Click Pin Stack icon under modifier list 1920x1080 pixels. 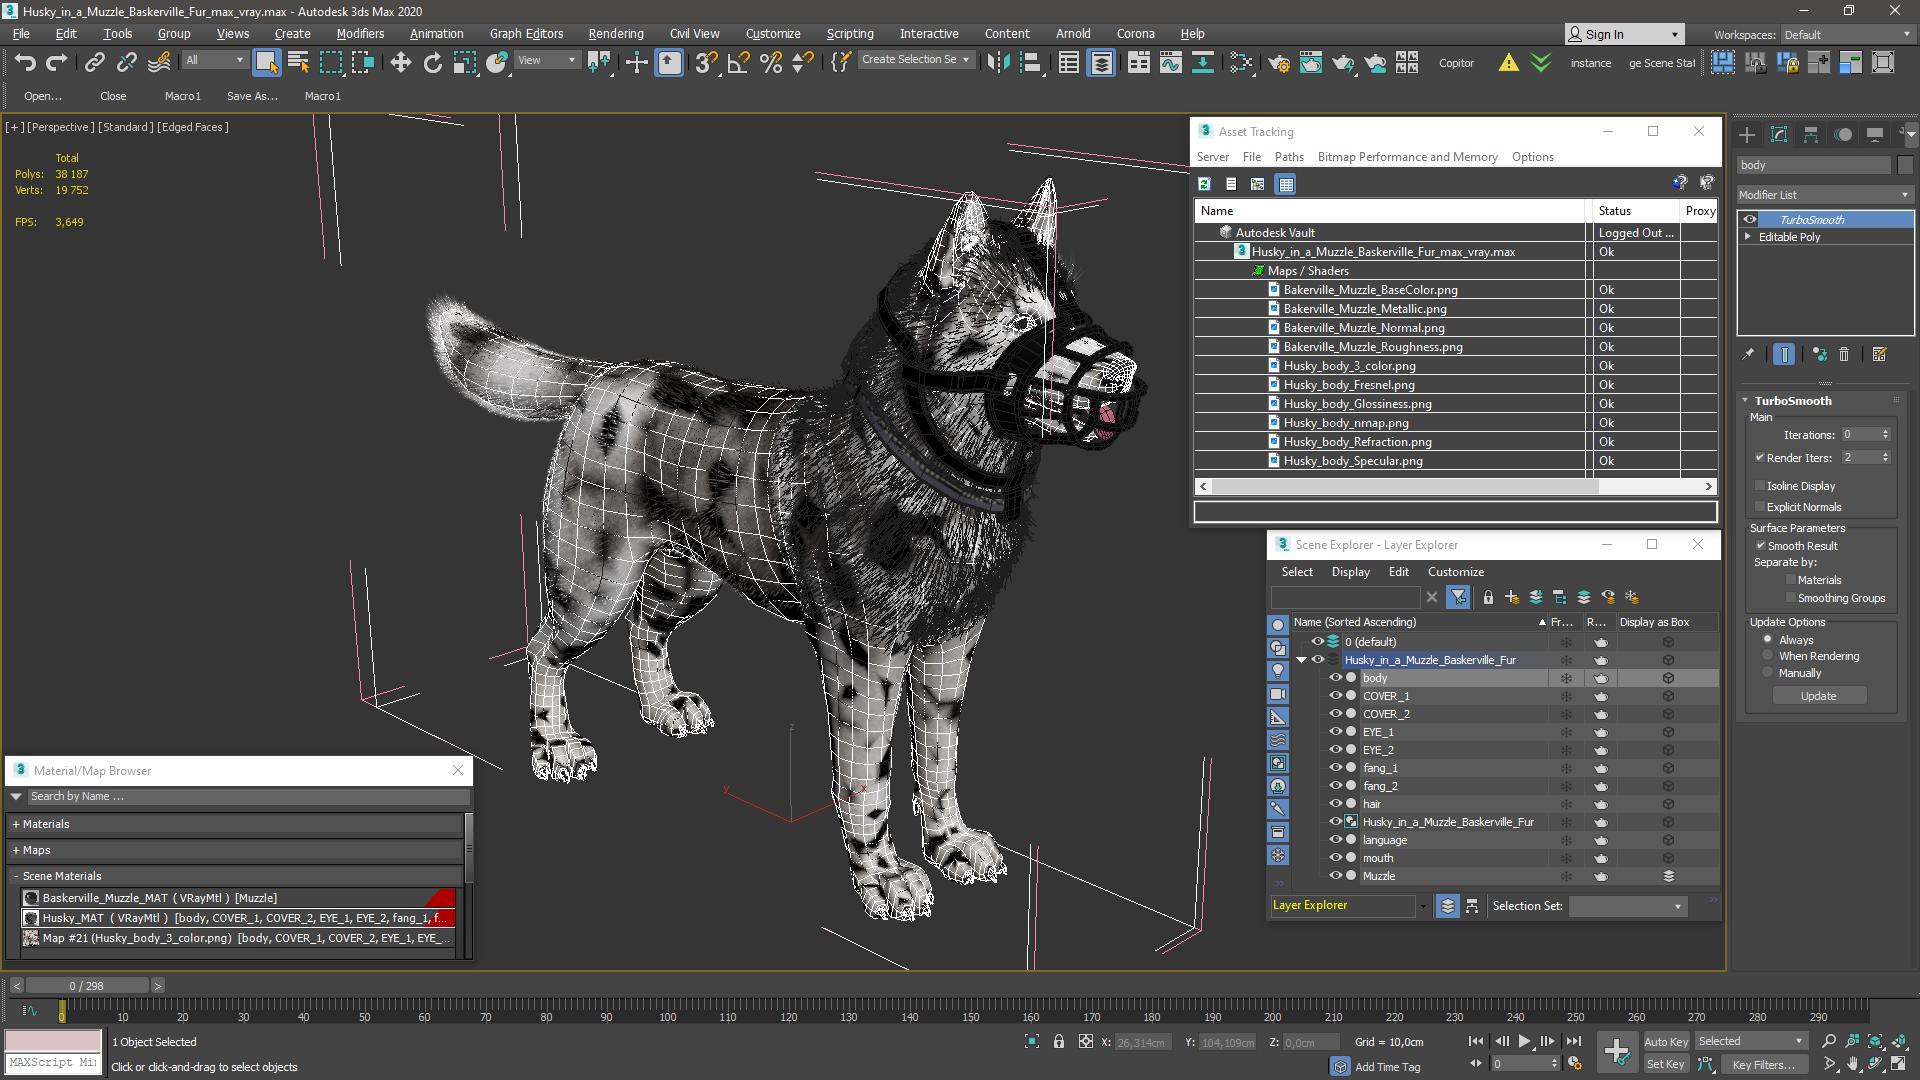(1748, 354)
